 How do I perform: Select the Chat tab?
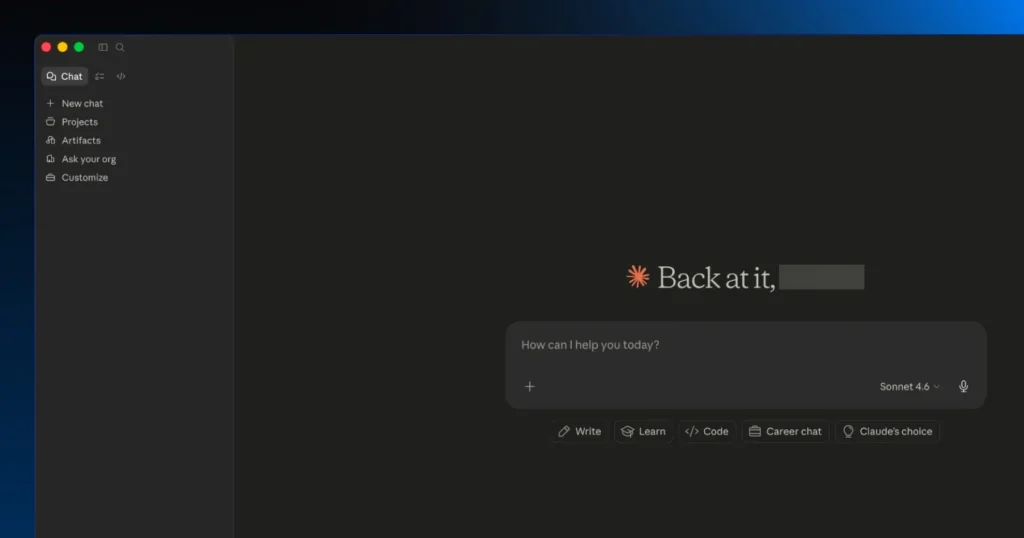click(x=65, y=76)
